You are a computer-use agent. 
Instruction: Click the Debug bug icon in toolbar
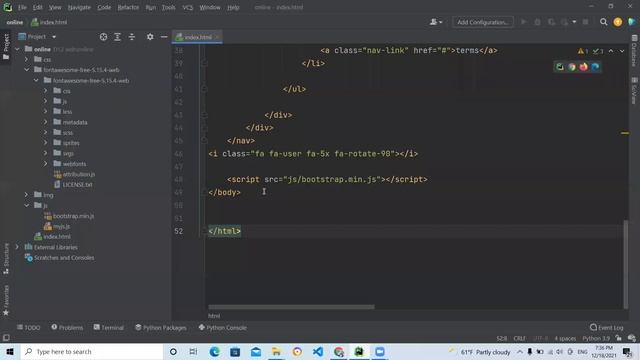pyautogui.click(x=538, y=22)
